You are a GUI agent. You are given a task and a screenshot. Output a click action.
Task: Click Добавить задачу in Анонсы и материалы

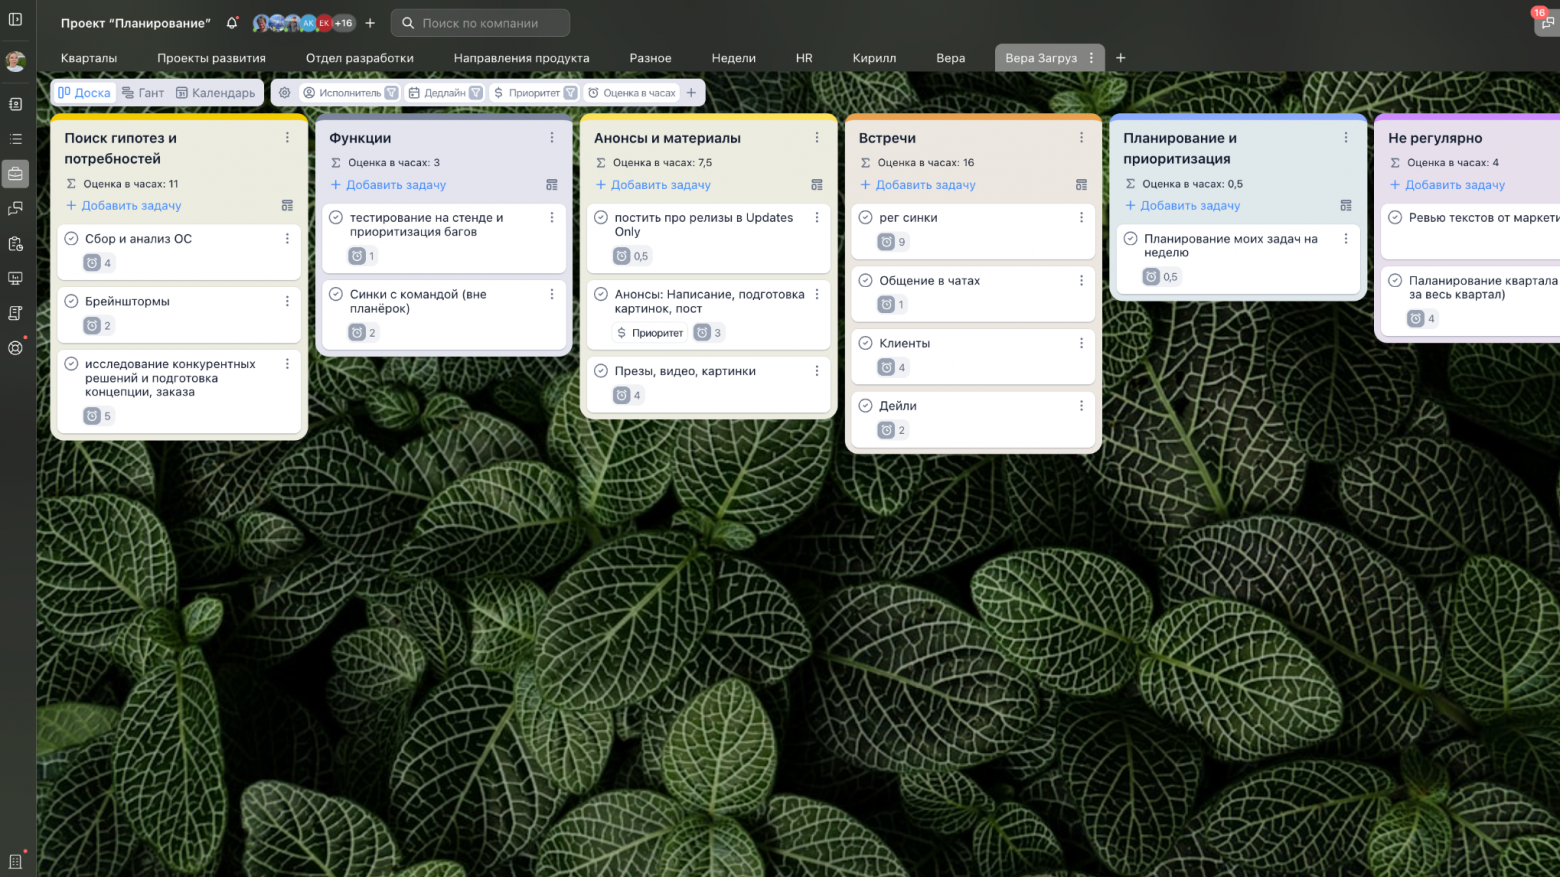660,185
